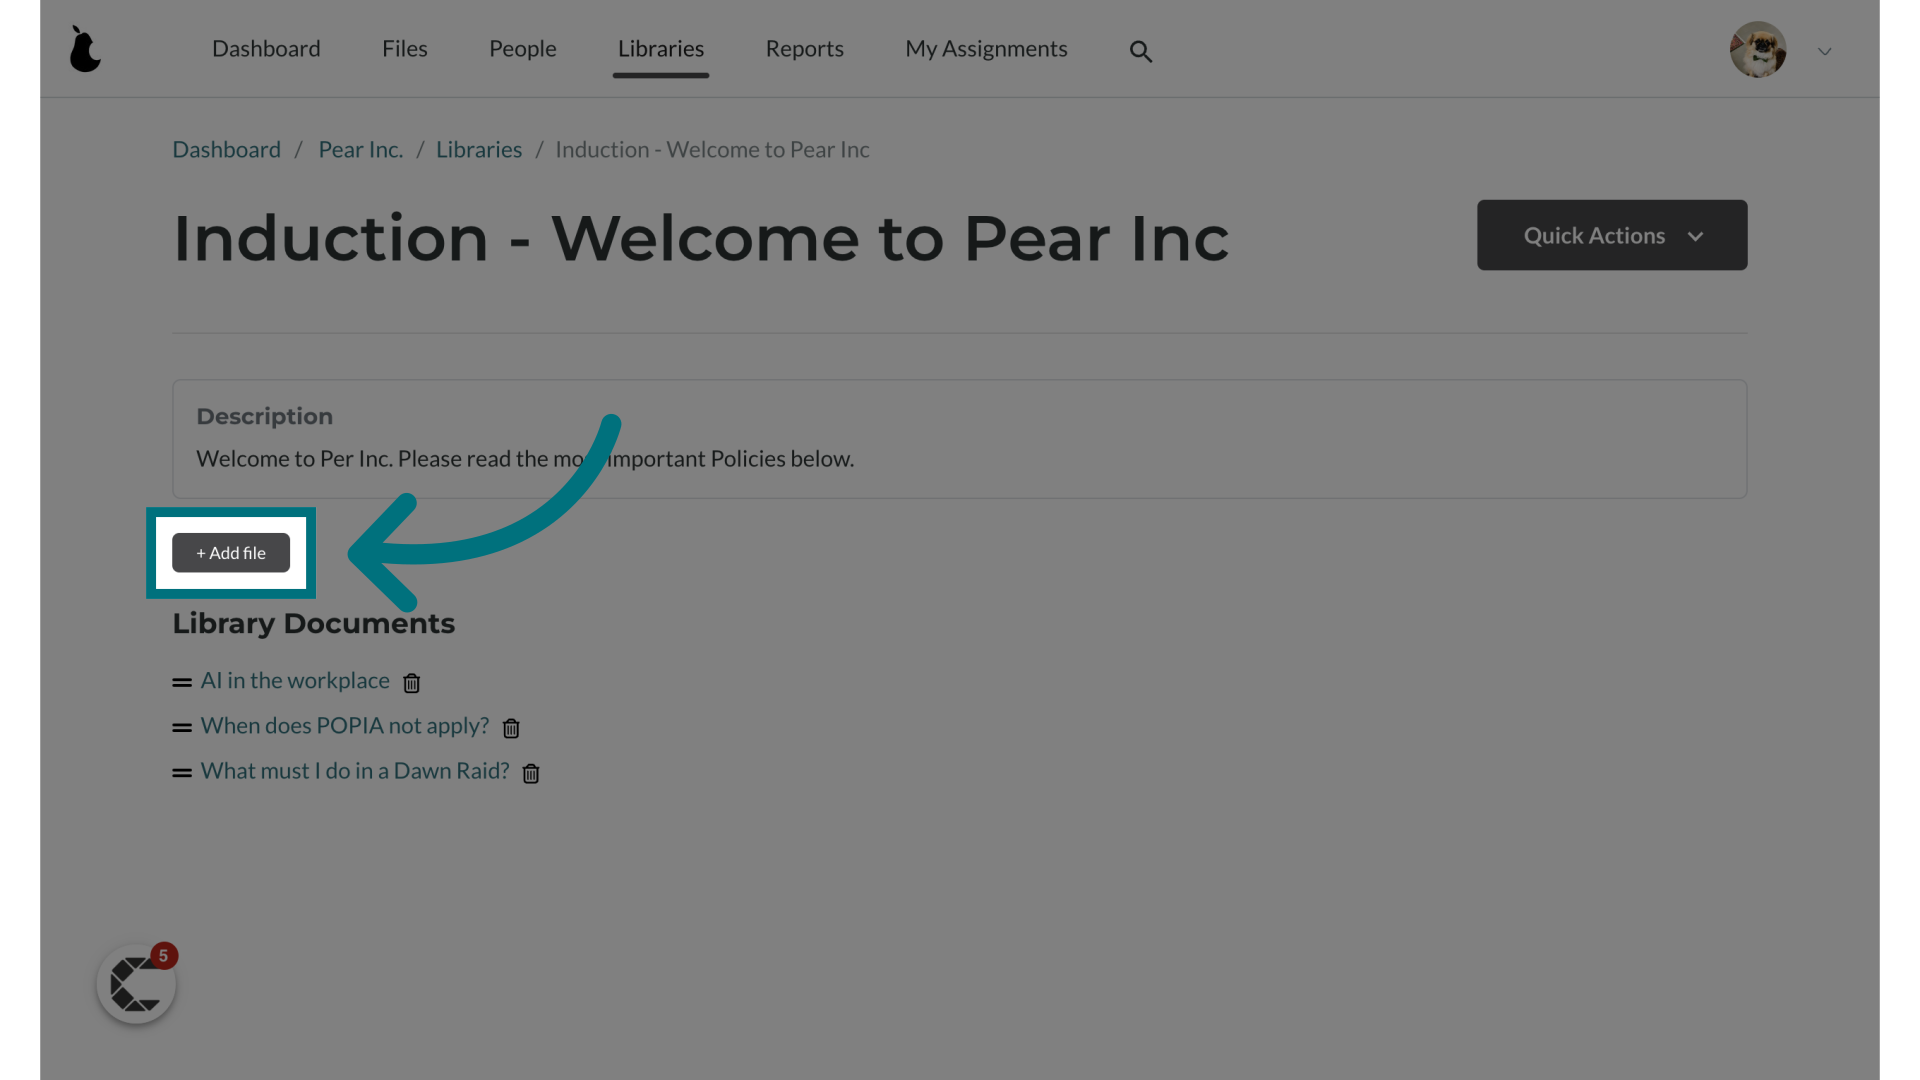The image size is (1920, 1080).
Task: Click the delete icon next to What must I do in a Dawn Raid
Action: pos(529,773)
